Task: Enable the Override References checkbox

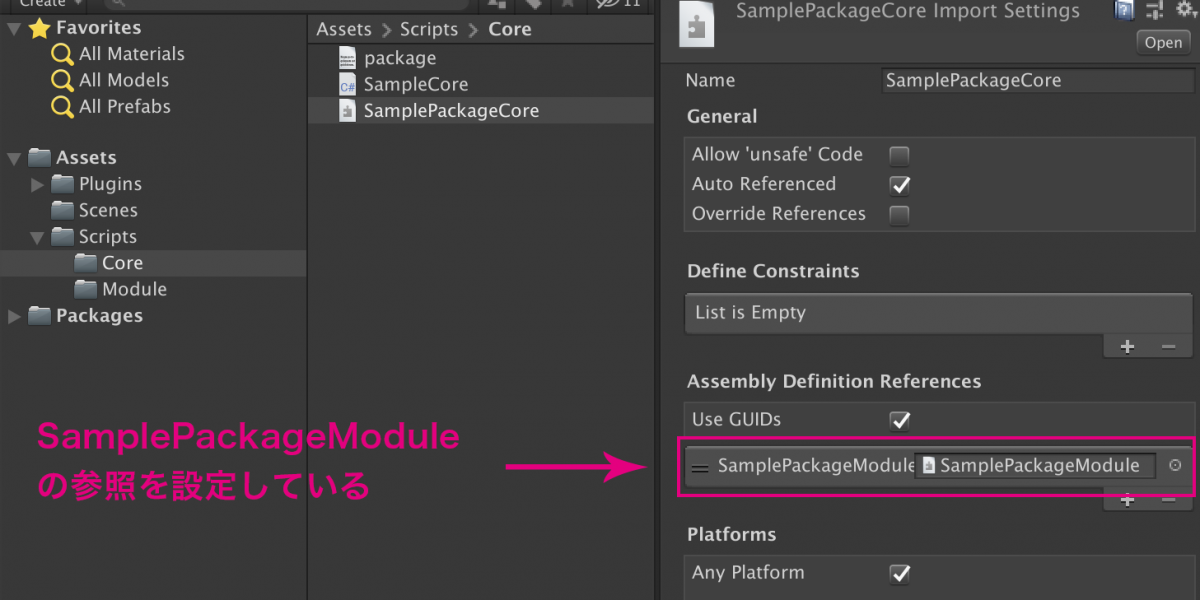Action: 900,214
